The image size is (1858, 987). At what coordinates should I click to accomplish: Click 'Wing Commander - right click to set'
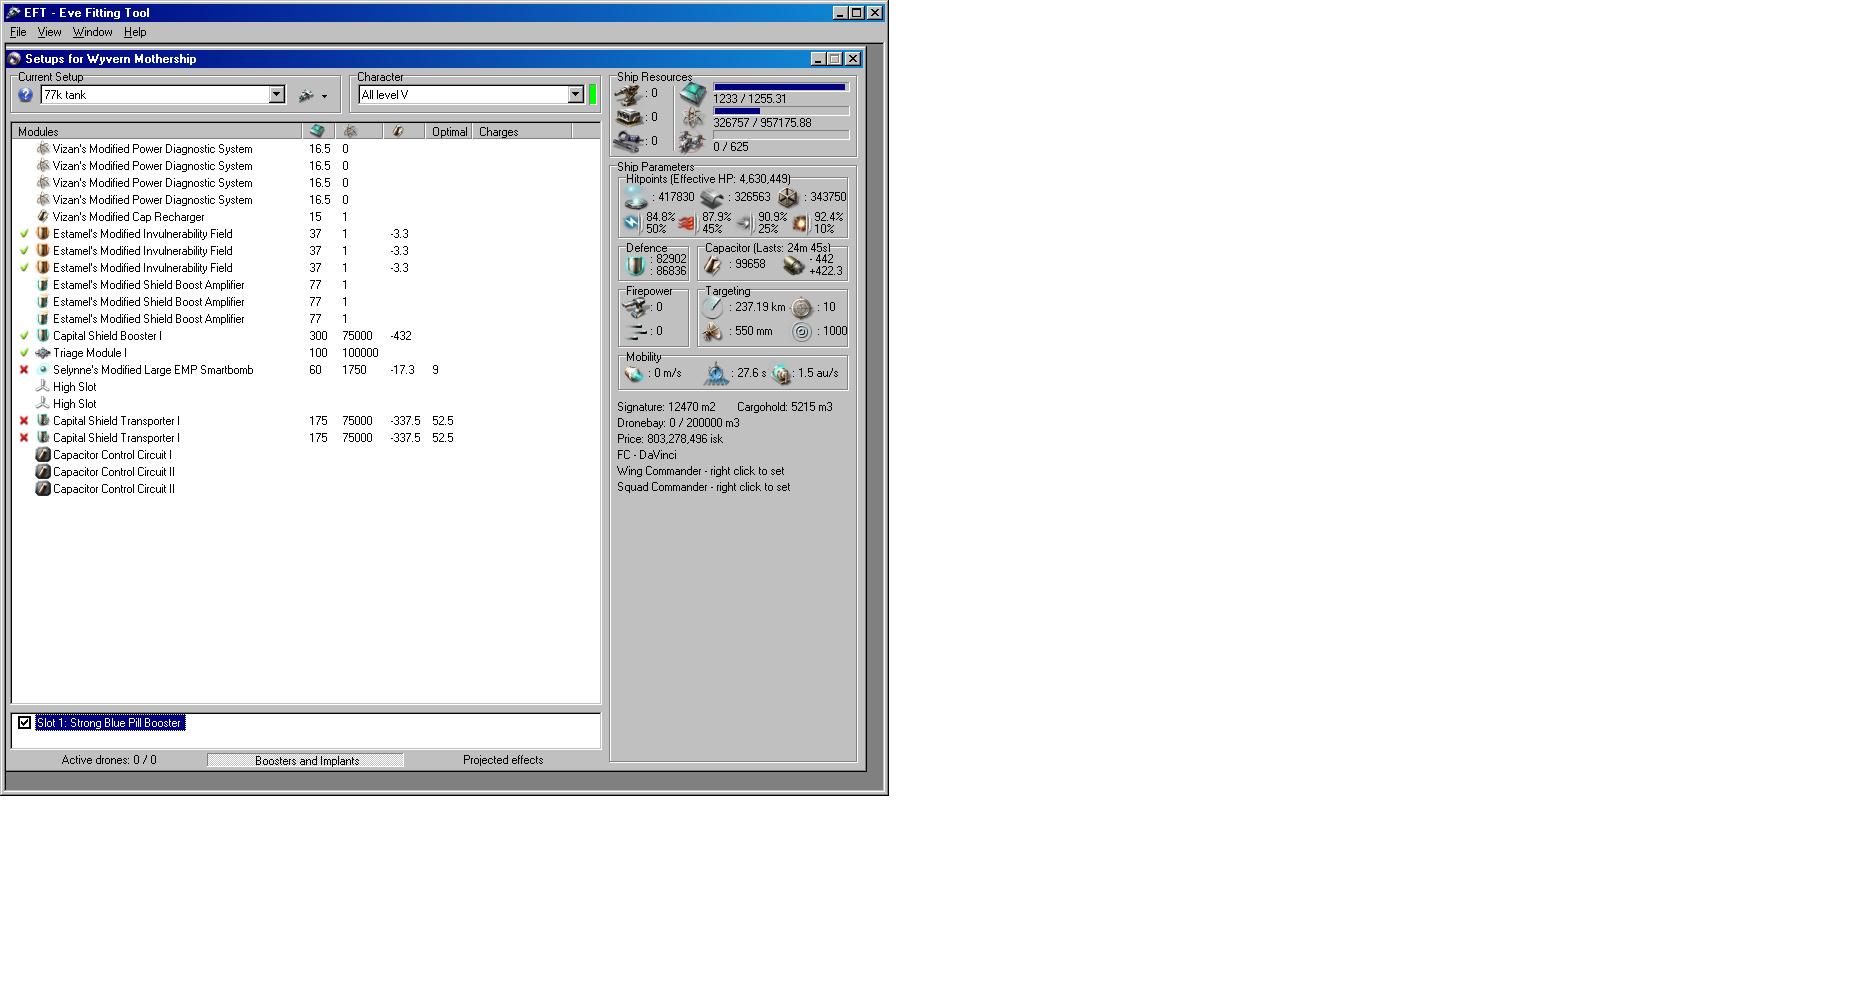pyautogui.click(x=701, y=471)
